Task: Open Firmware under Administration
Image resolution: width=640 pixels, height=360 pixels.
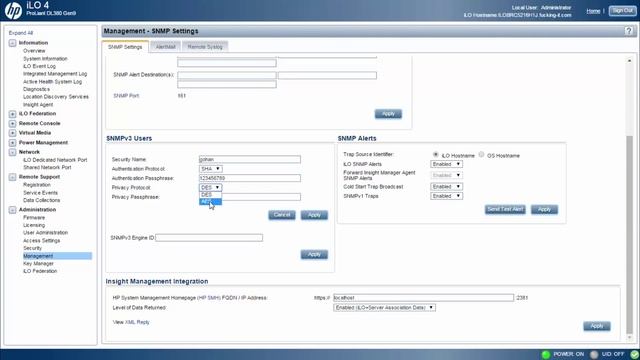Action: [34, 218]
